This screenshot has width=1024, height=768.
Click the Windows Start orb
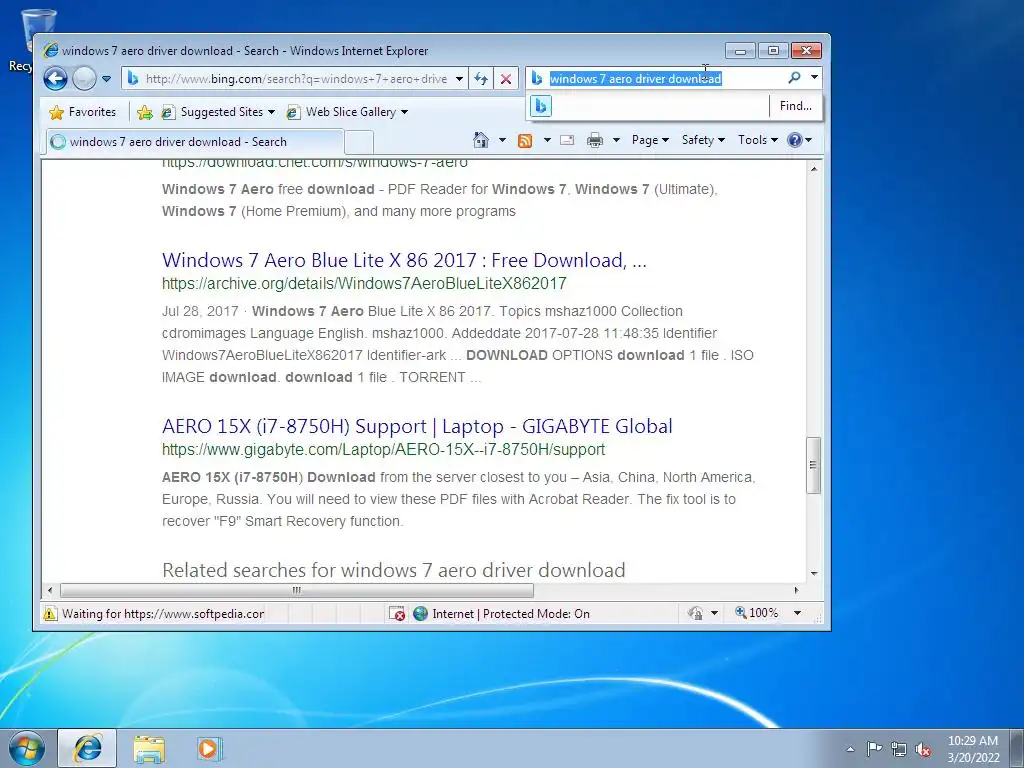tap(27, 748)
